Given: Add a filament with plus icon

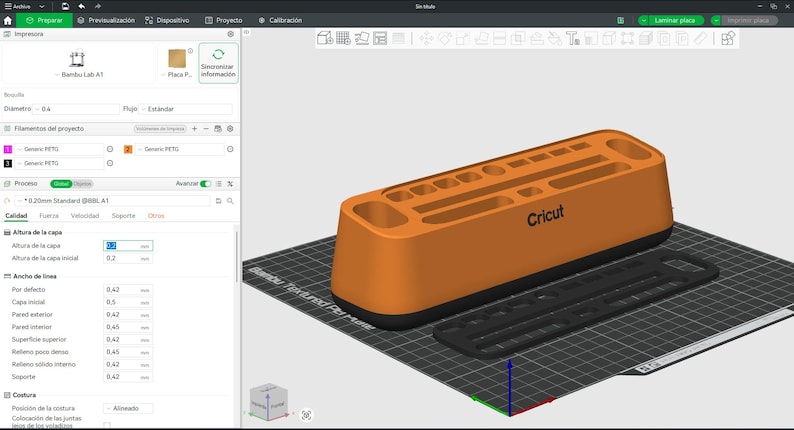Looking at the screenshot, I should (x=194, y=129).
